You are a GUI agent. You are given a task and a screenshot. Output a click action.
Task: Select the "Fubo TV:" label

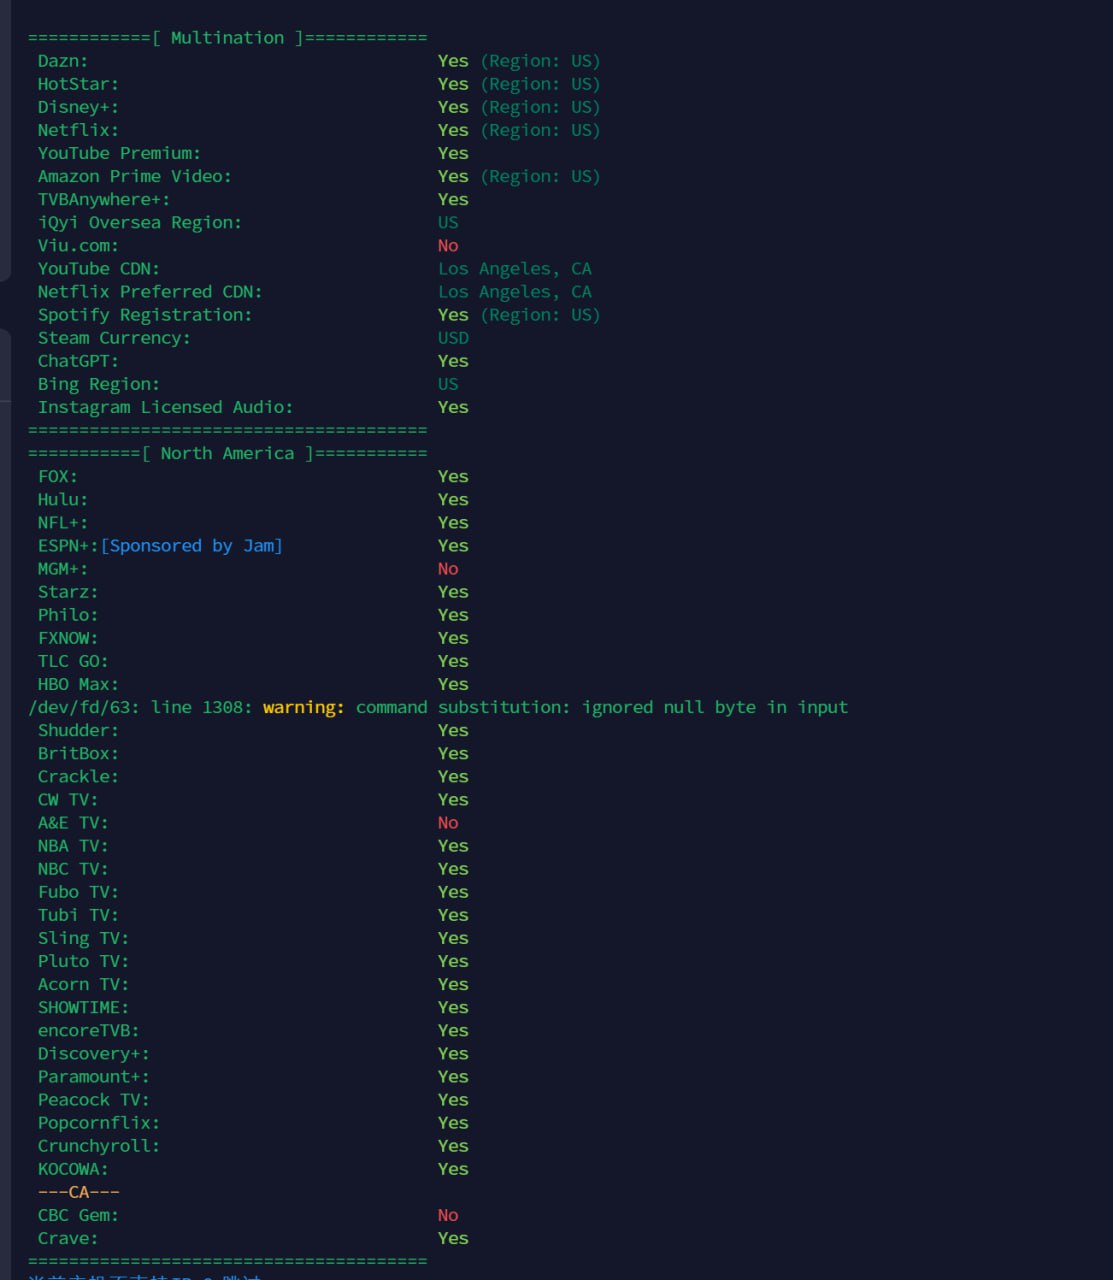click(78, 891)
